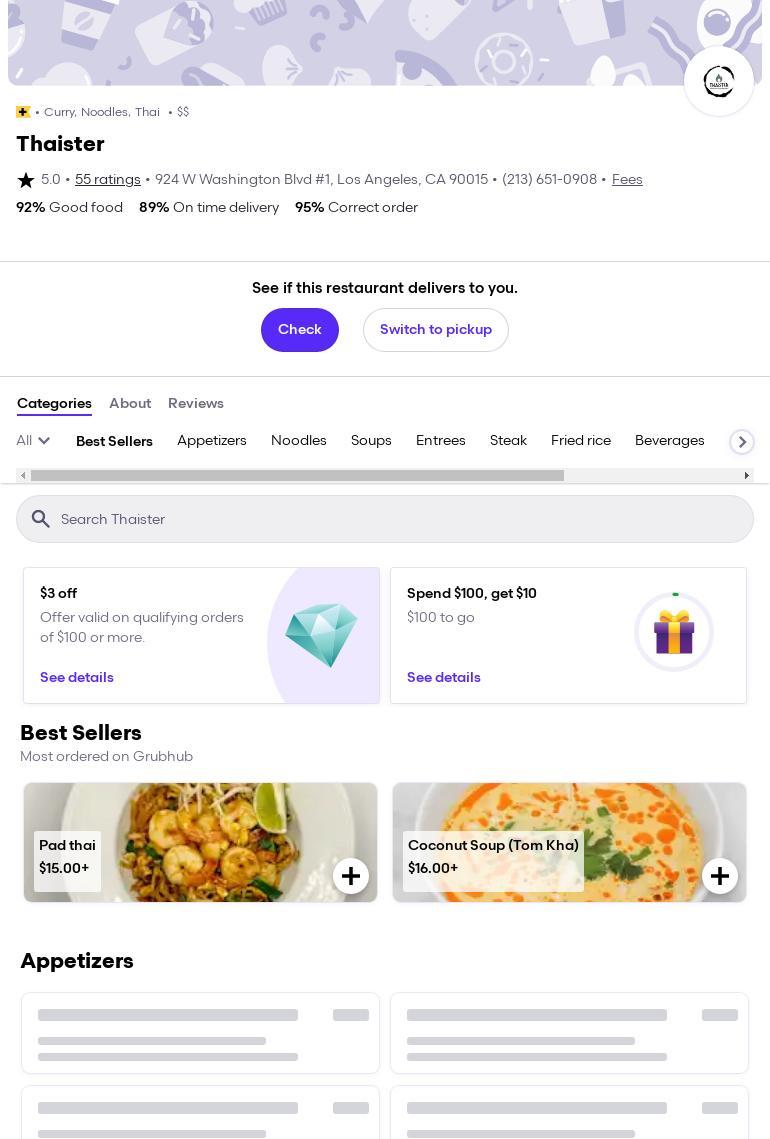Expand the All categories dropdown
This screenshot has height=1139, width=770.
pyautogui.click(x=33, y=441)
